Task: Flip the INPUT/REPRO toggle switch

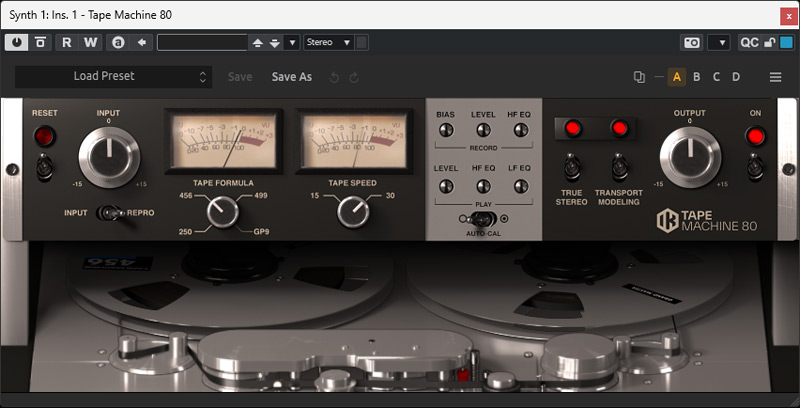Action: coord(110,213)
